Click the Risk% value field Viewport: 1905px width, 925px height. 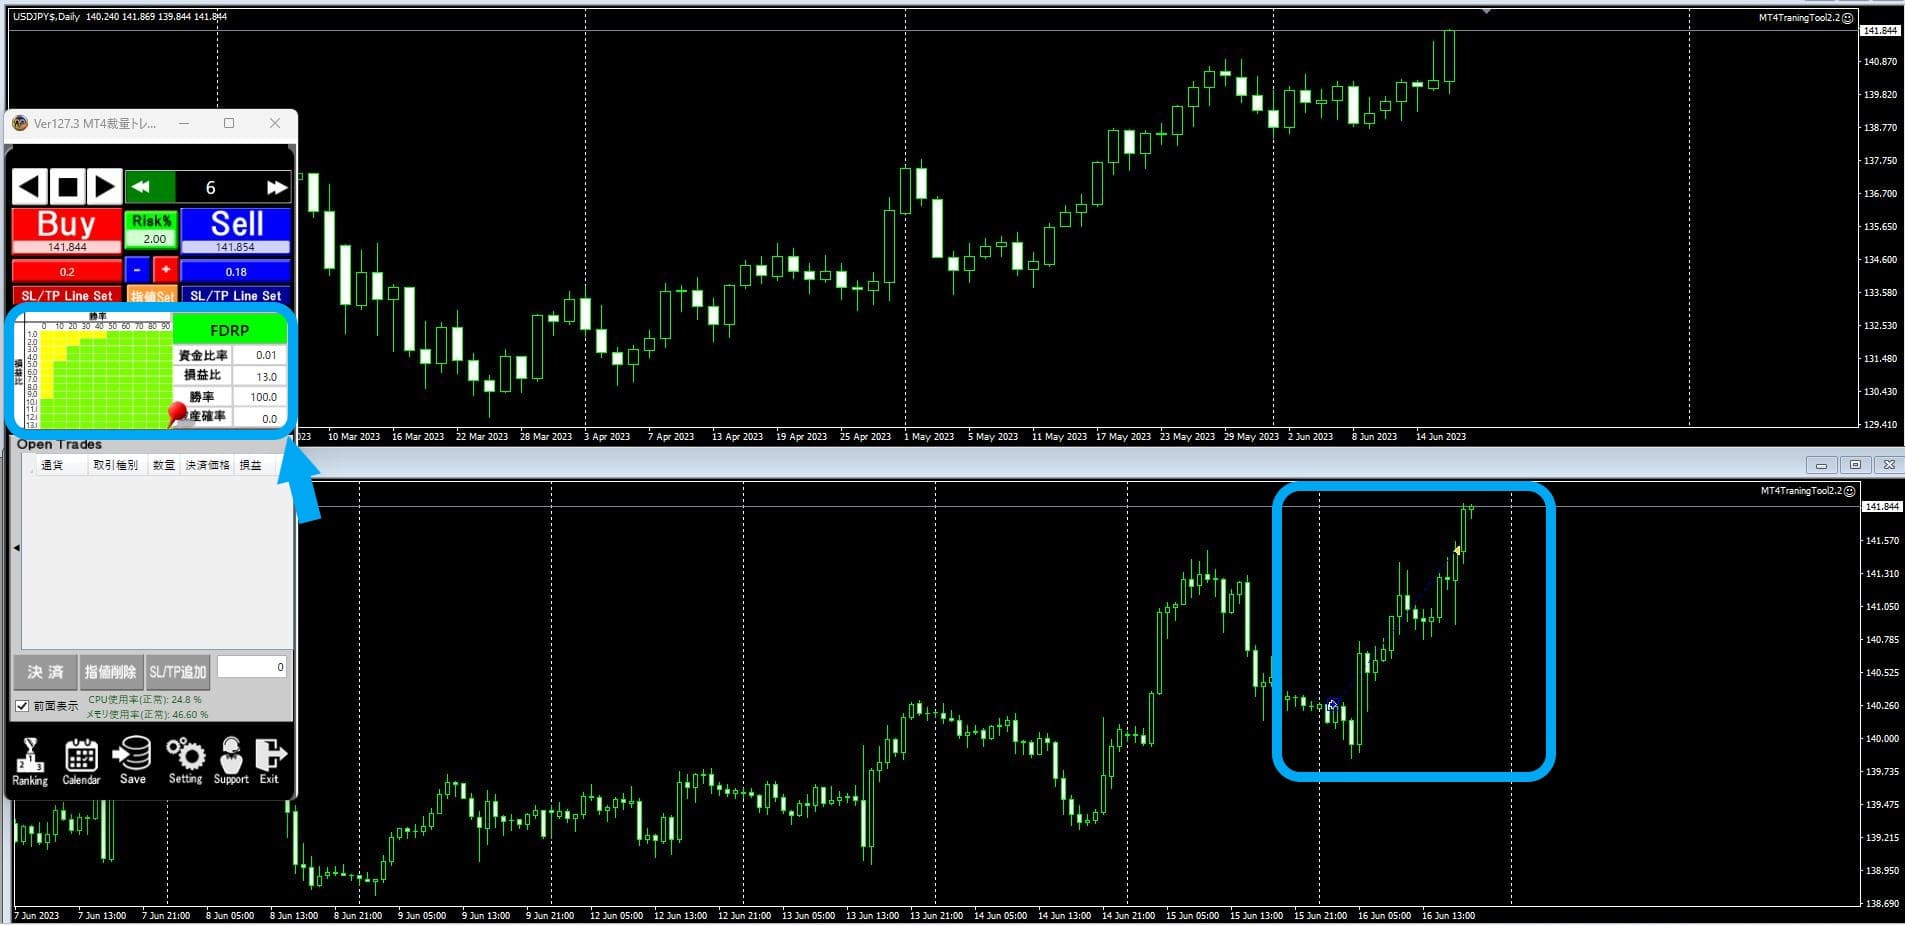coord(153,239)
